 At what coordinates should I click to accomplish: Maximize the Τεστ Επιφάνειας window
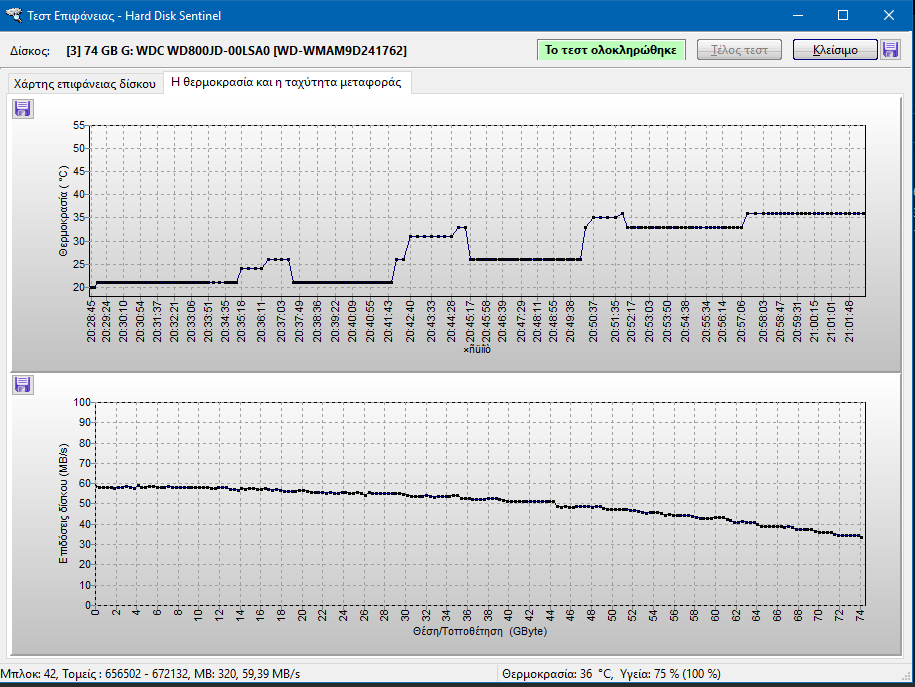[x=843, y=15]
